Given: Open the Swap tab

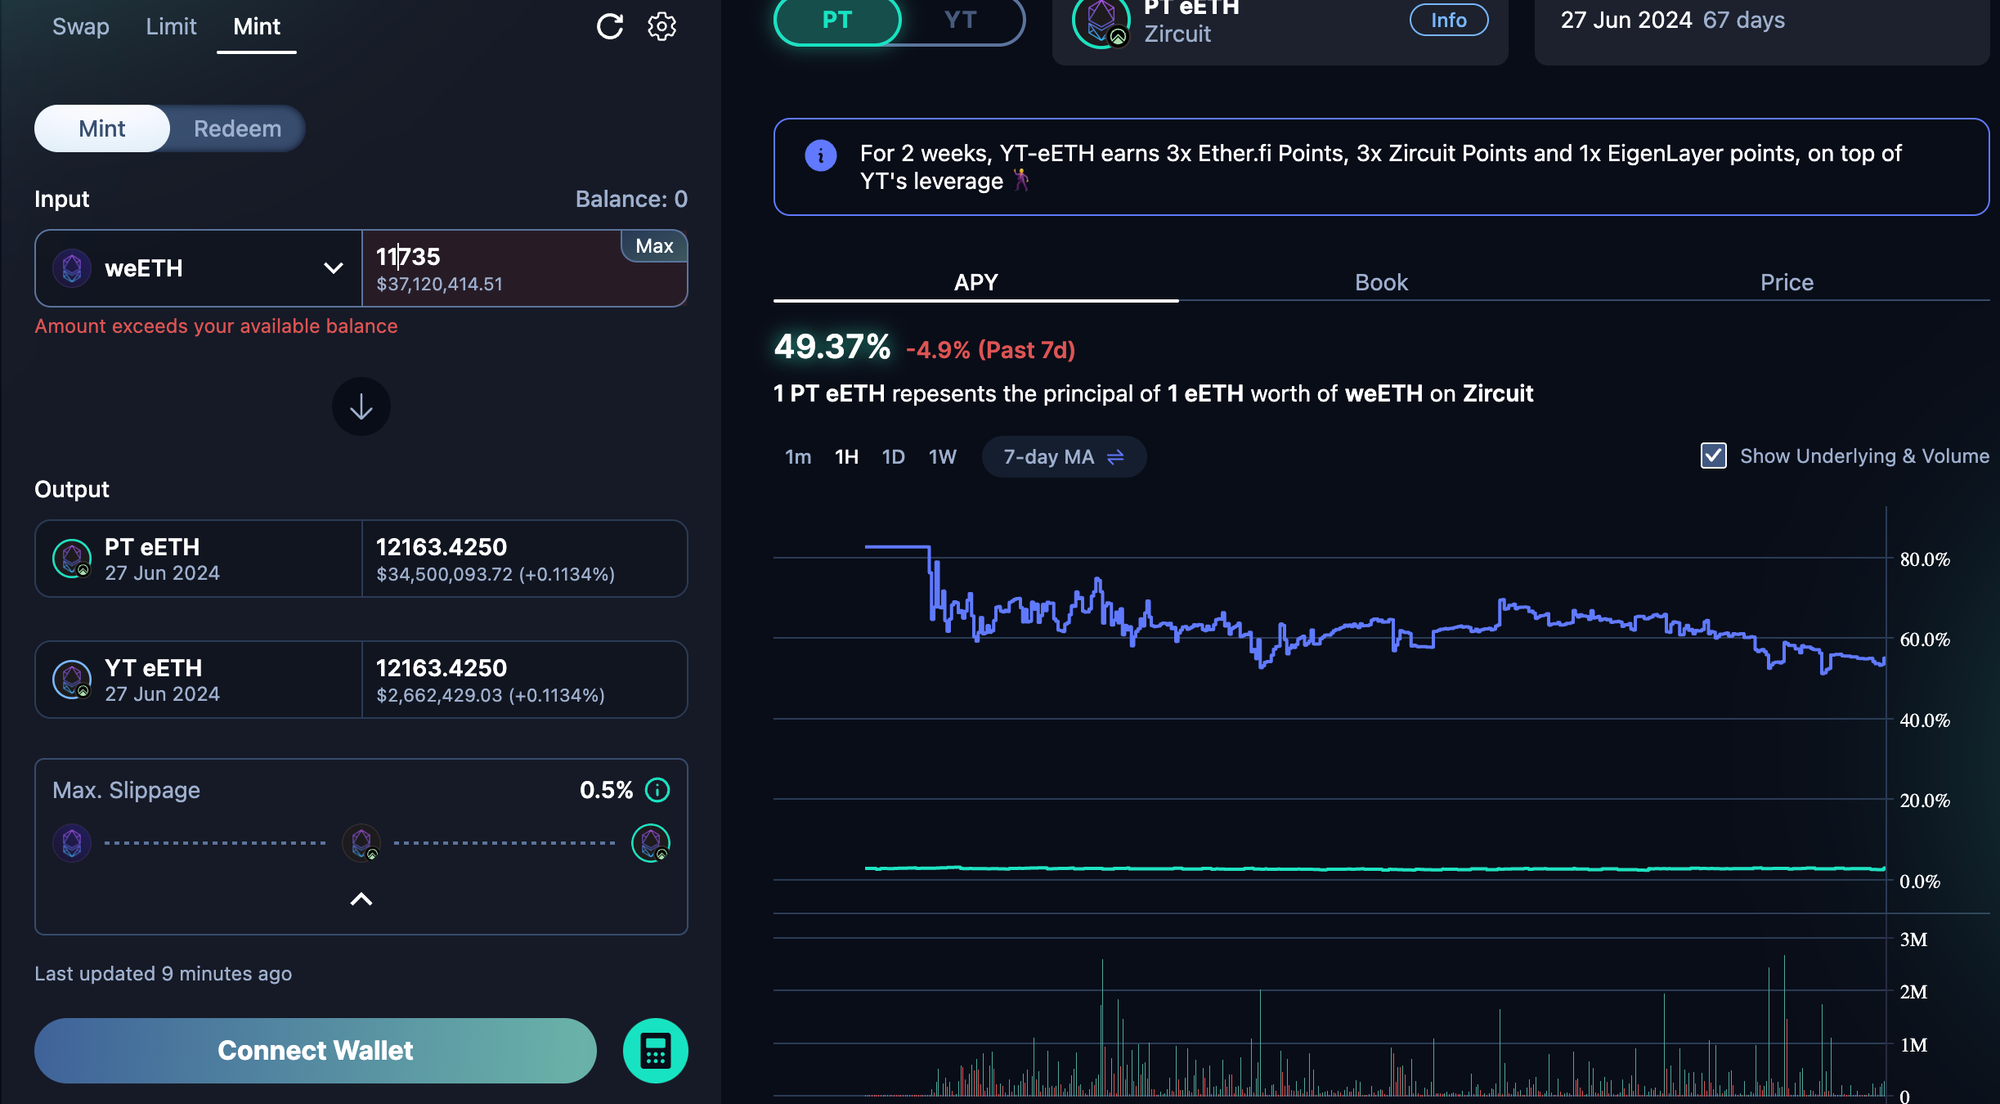Looking at the screenshot, I should point(81,27).
